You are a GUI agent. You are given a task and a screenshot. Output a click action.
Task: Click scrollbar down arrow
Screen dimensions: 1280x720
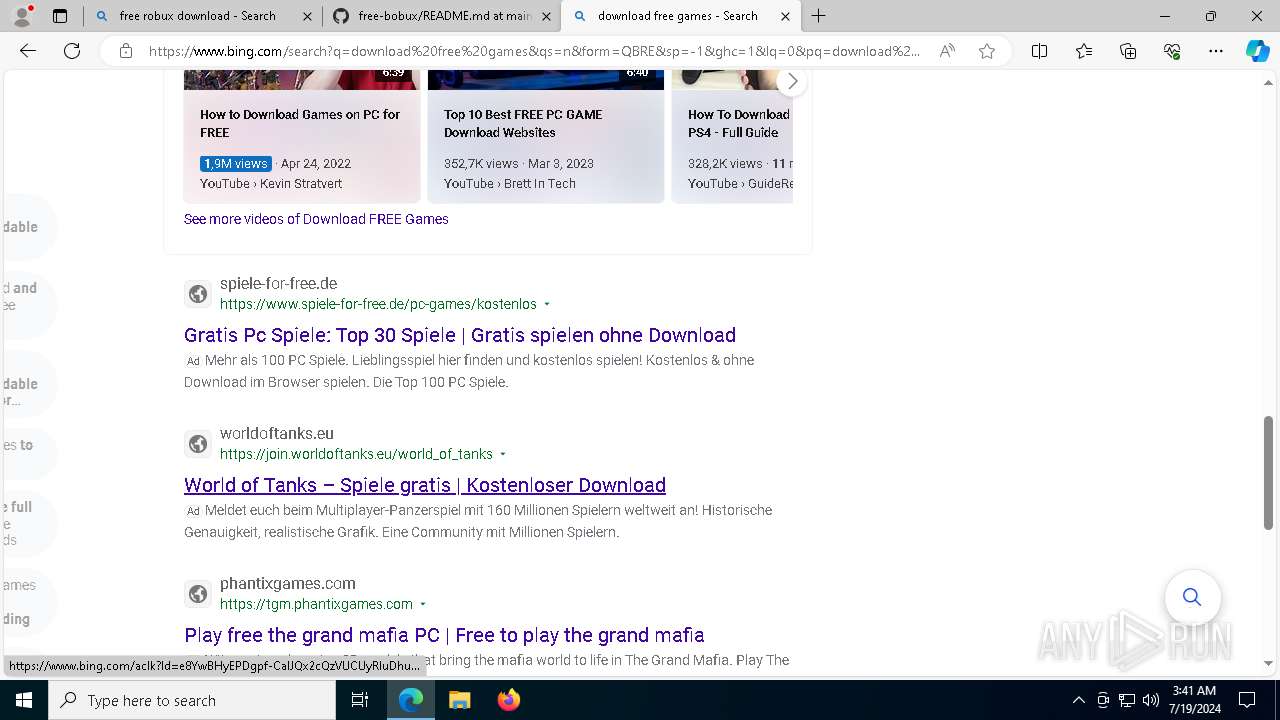pos(1269,663)
